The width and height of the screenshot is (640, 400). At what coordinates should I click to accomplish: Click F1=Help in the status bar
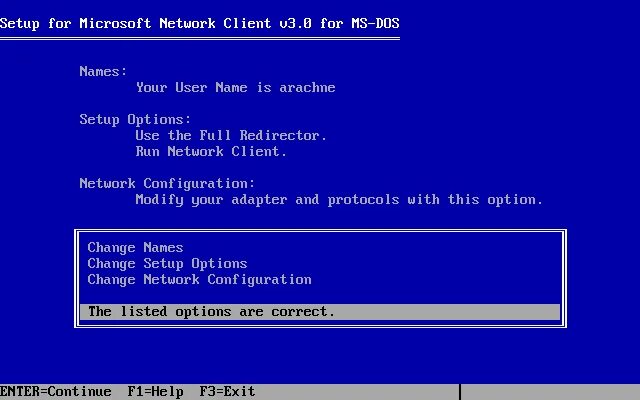tap(156, 391)
